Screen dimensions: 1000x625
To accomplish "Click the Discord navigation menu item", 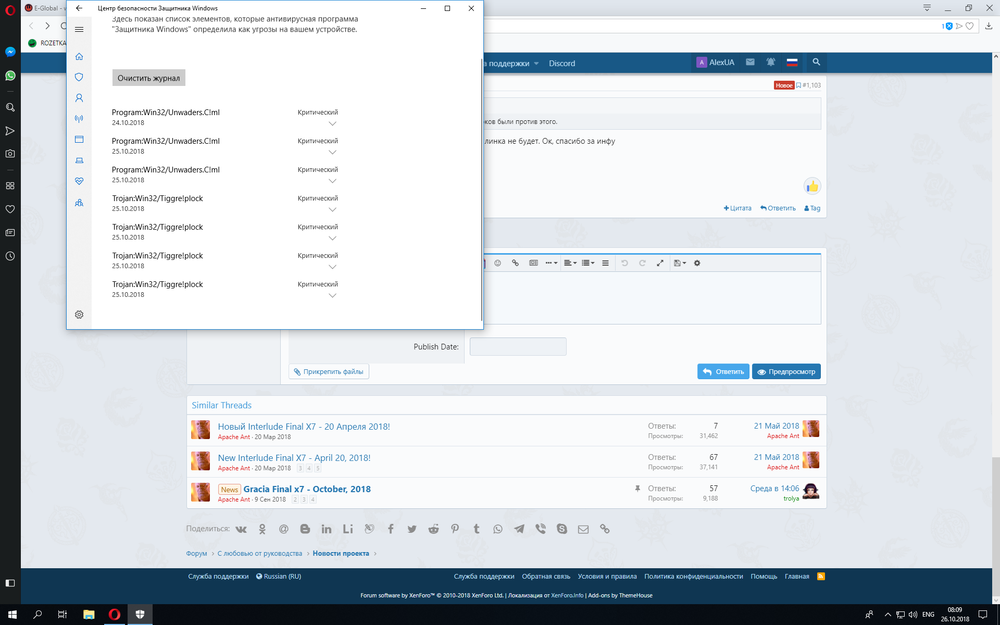I will (x=562, y=63).
